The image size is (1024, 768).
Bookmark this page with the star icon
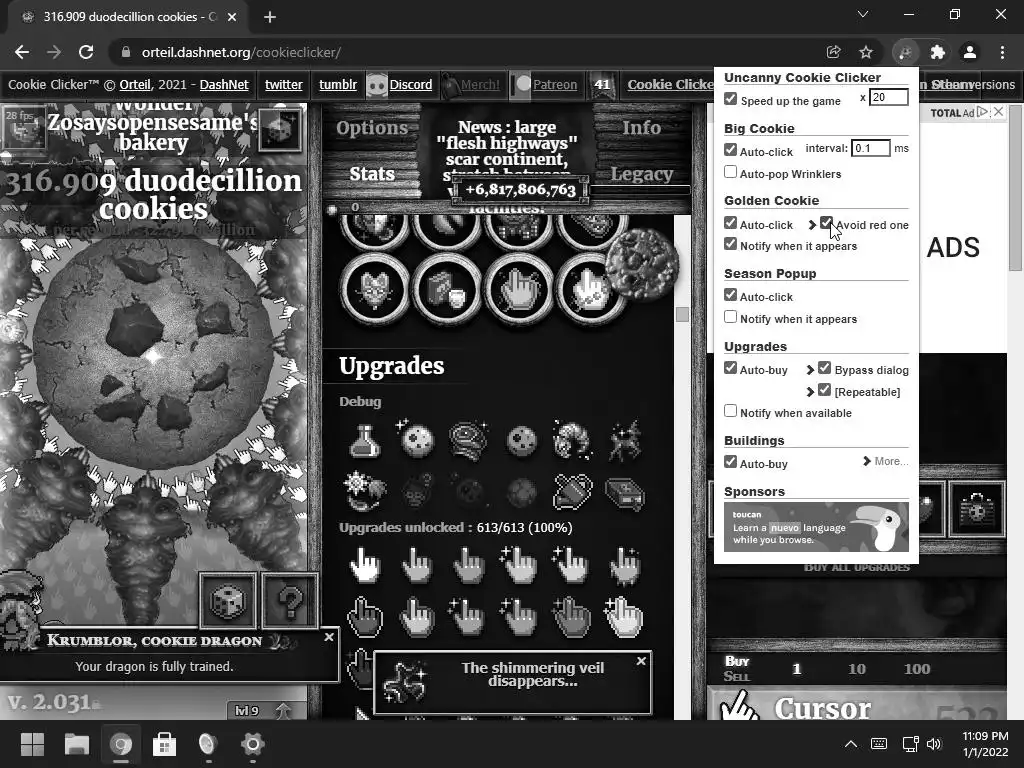pyautogui.click(x=866, y=52)
